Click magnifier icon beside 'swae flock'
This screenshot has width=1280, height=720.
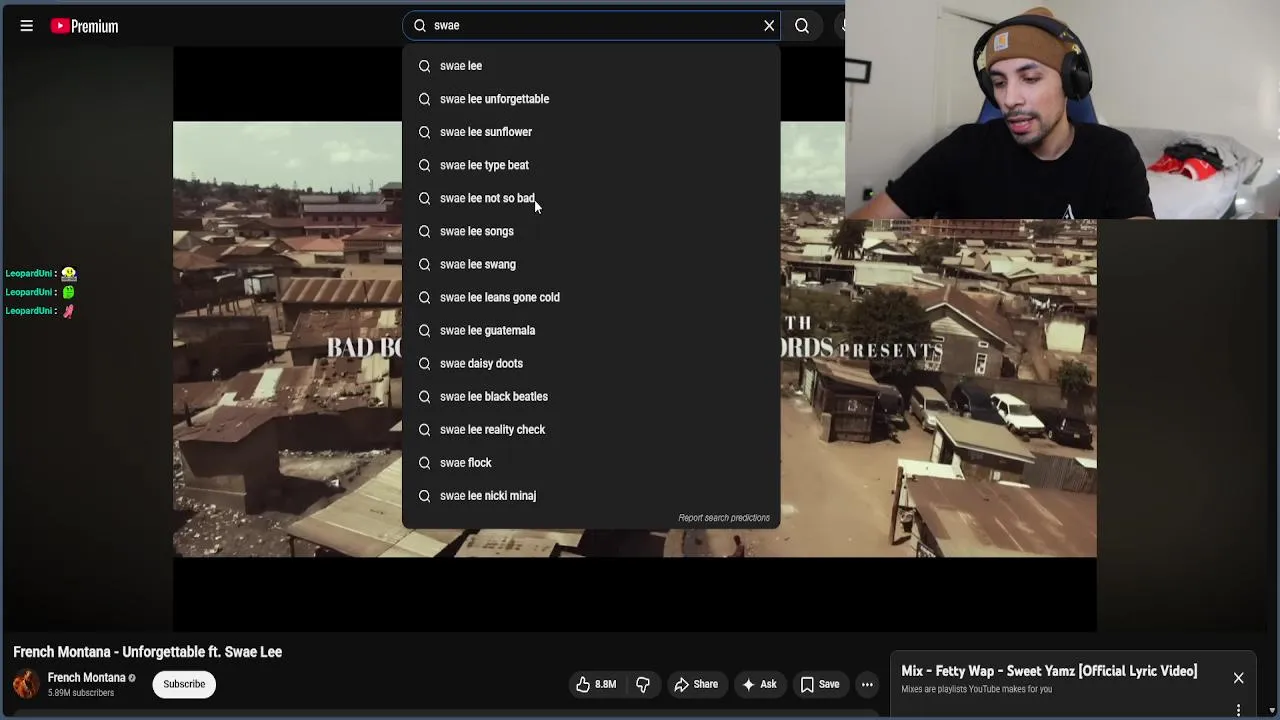pyautogui.click(x=425, y=462)
